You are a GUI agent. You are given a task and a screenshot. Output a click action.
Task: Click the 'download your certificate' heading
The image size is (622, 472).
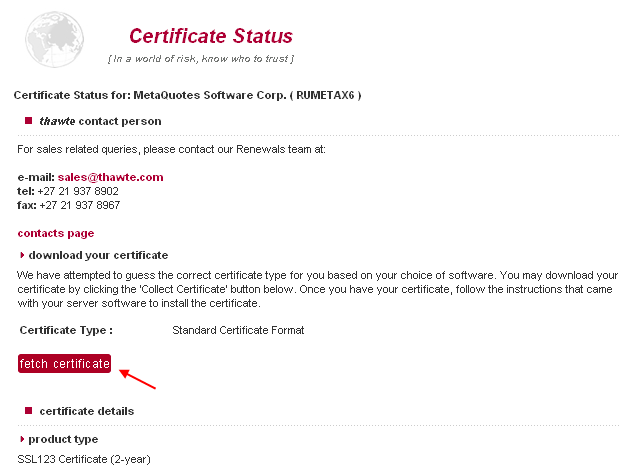click(98, 255)
